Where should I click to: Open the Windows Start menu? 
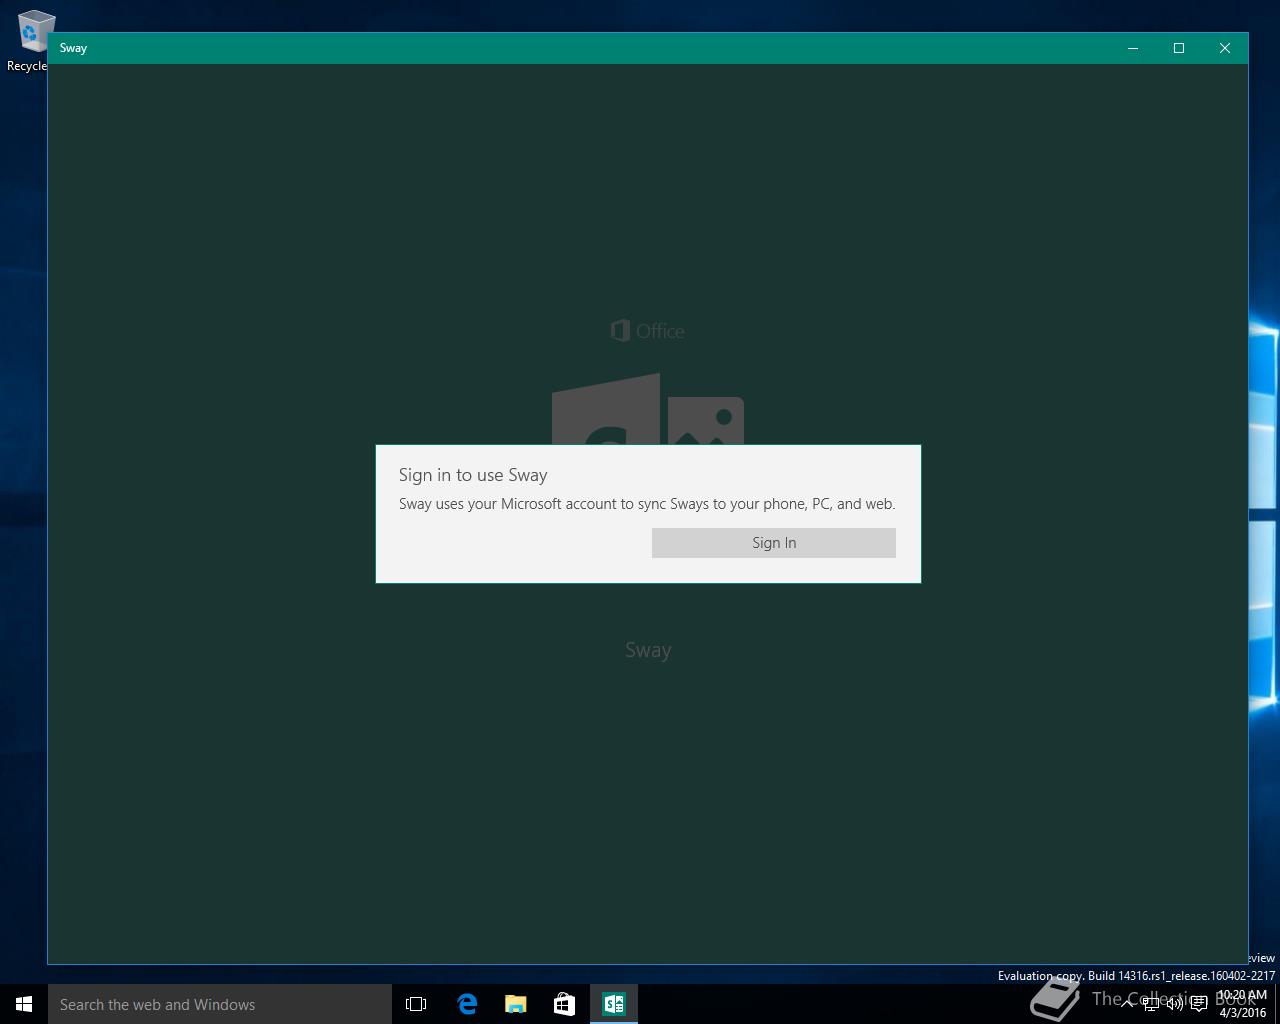(24, 1004)
